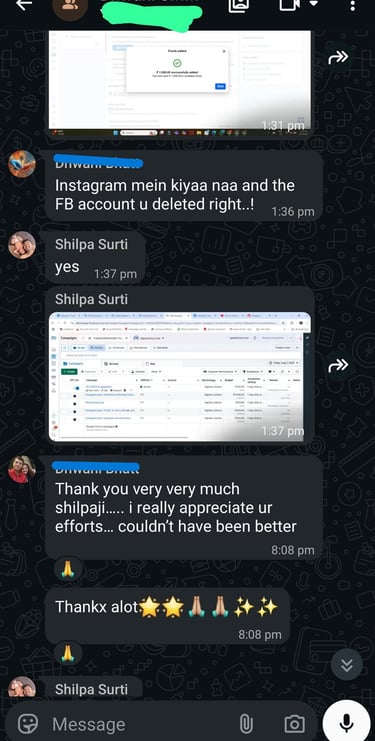Open emoji and sticker picker
Viewport: 375px width, 741px height.
pyautogui.click(x=28, y=724)
